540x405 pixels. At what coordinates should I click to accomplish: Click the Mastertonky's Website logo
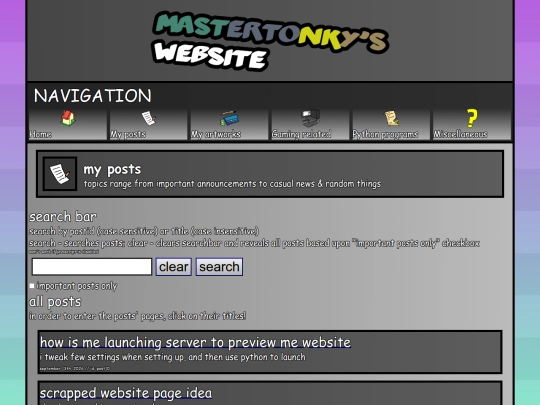pyautogui.click(x=270, y=41)
